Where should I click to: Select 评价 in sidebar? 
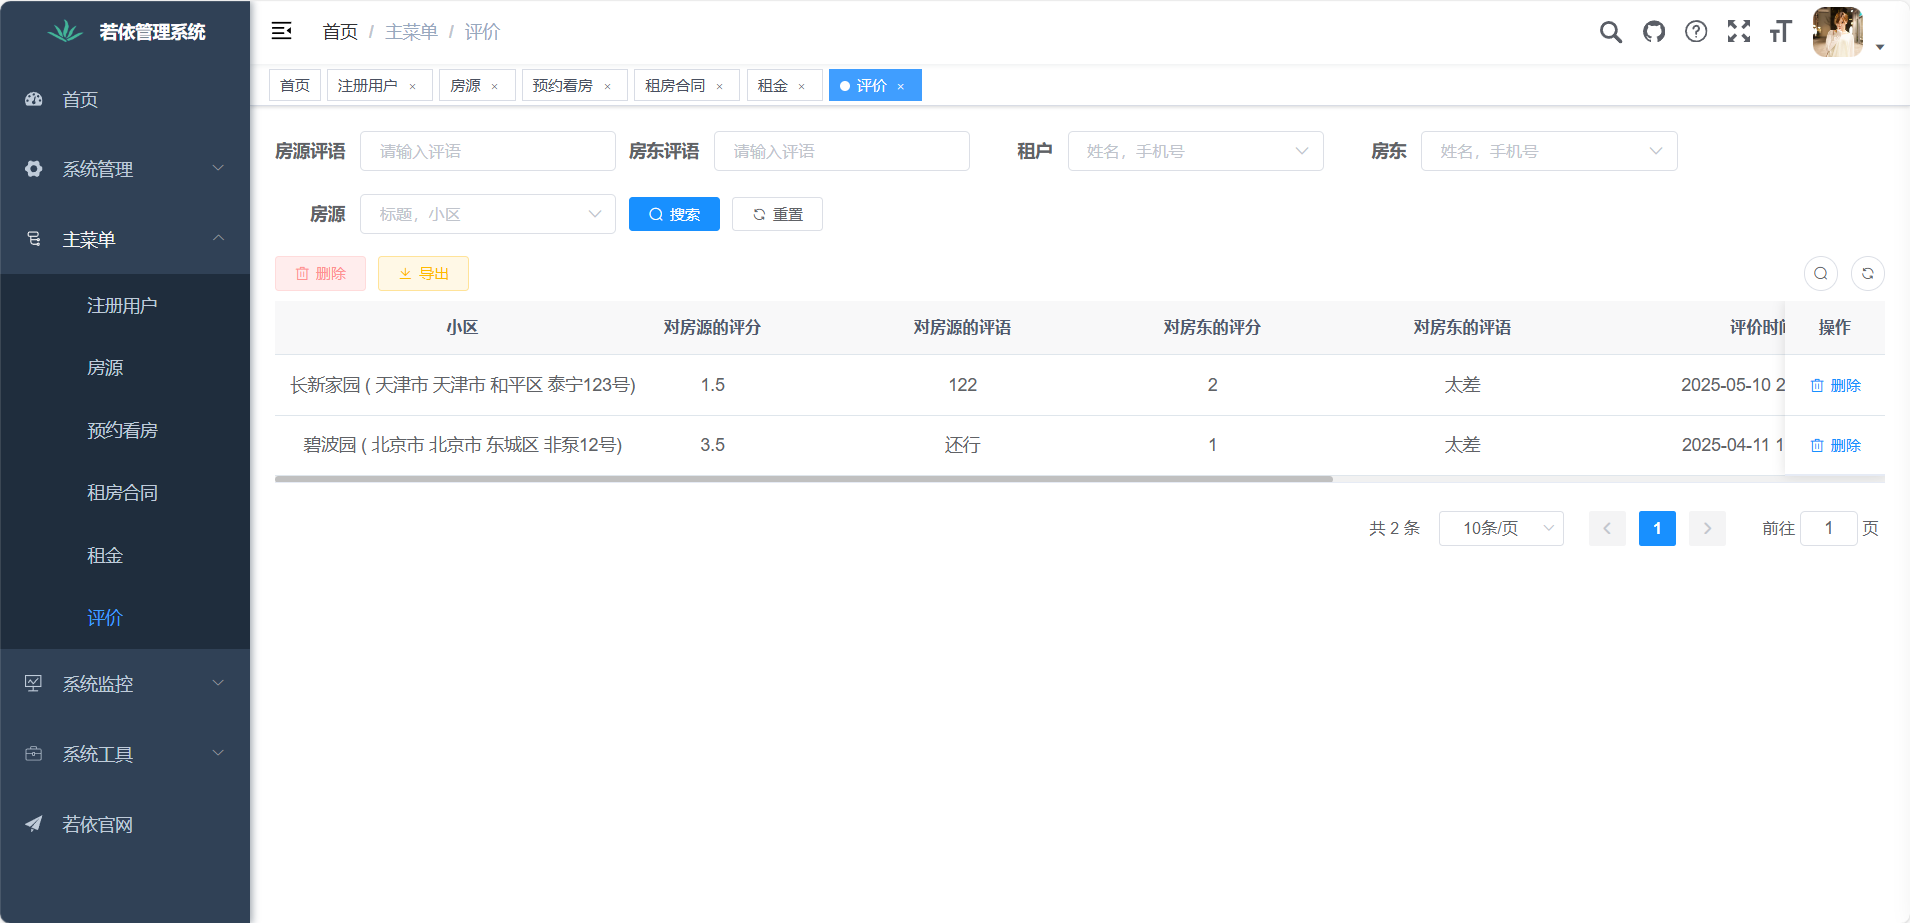tap(125, 617)
